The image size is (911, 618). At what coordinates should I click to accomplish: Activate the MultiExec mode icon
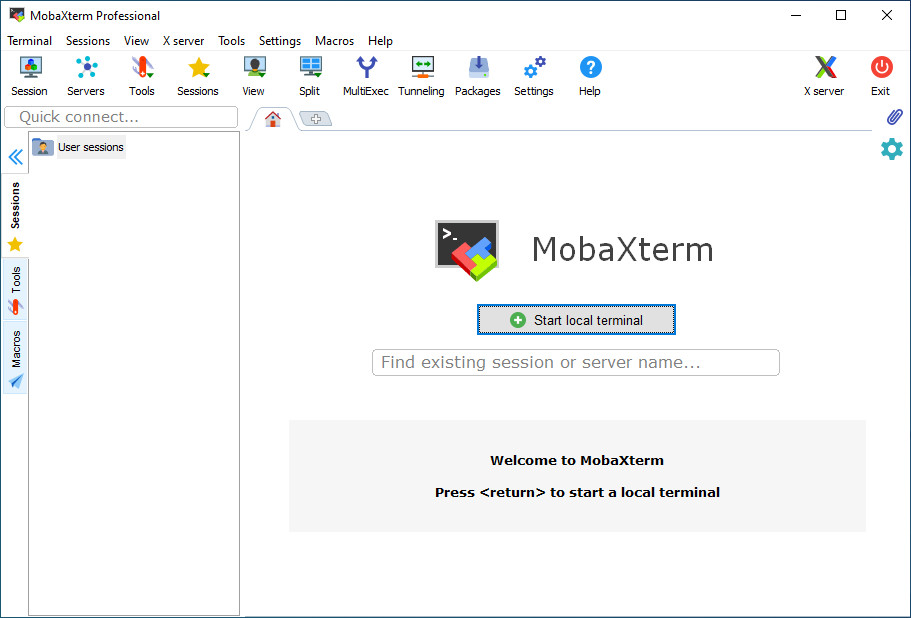[x=366, y=76]
